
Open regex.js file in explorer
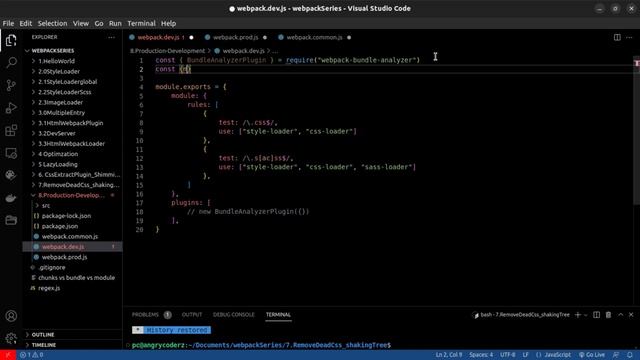(49, 288)
